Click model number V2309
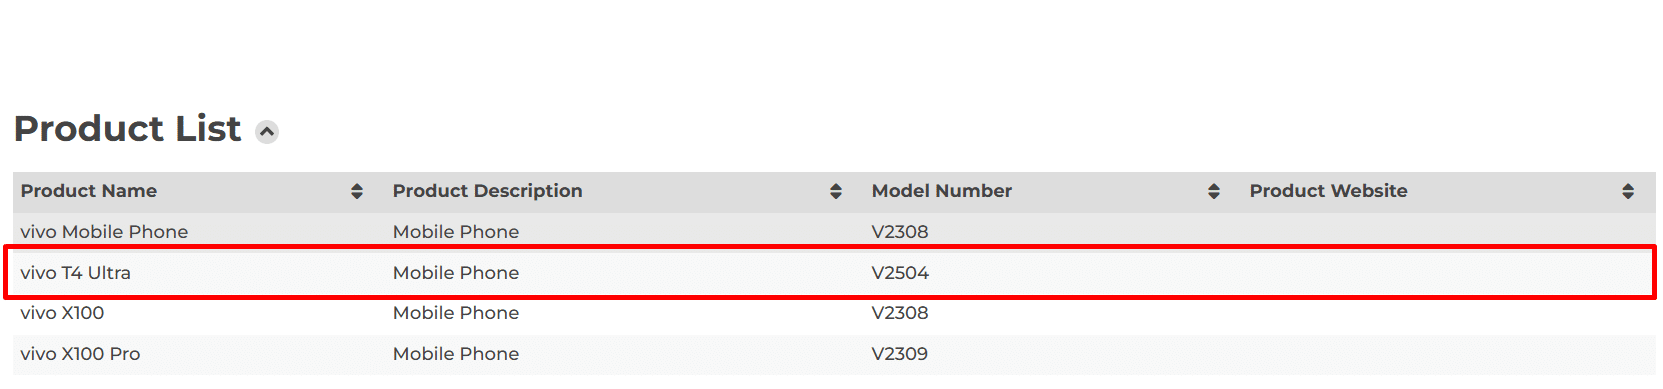The width and height of the screenshot is (1663, 389). (x=900, y=354)
